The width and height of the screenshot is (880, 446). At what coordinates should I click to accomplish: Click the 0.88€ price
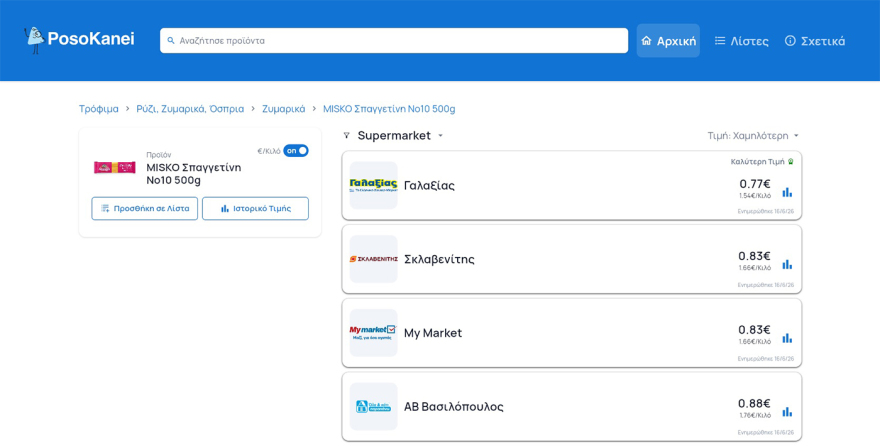pyautogui.click(x=754, y=403)
